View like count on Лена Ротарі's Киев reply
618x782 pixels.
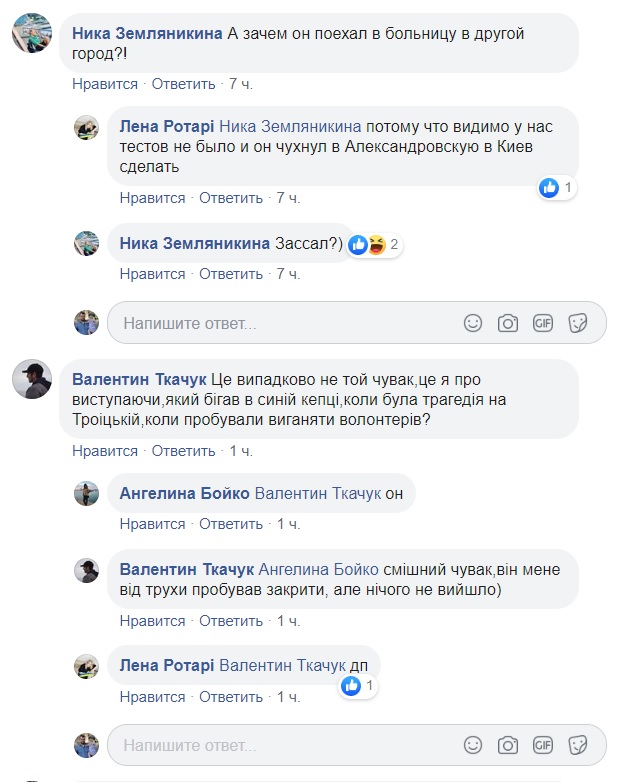(x=556, y=187)
